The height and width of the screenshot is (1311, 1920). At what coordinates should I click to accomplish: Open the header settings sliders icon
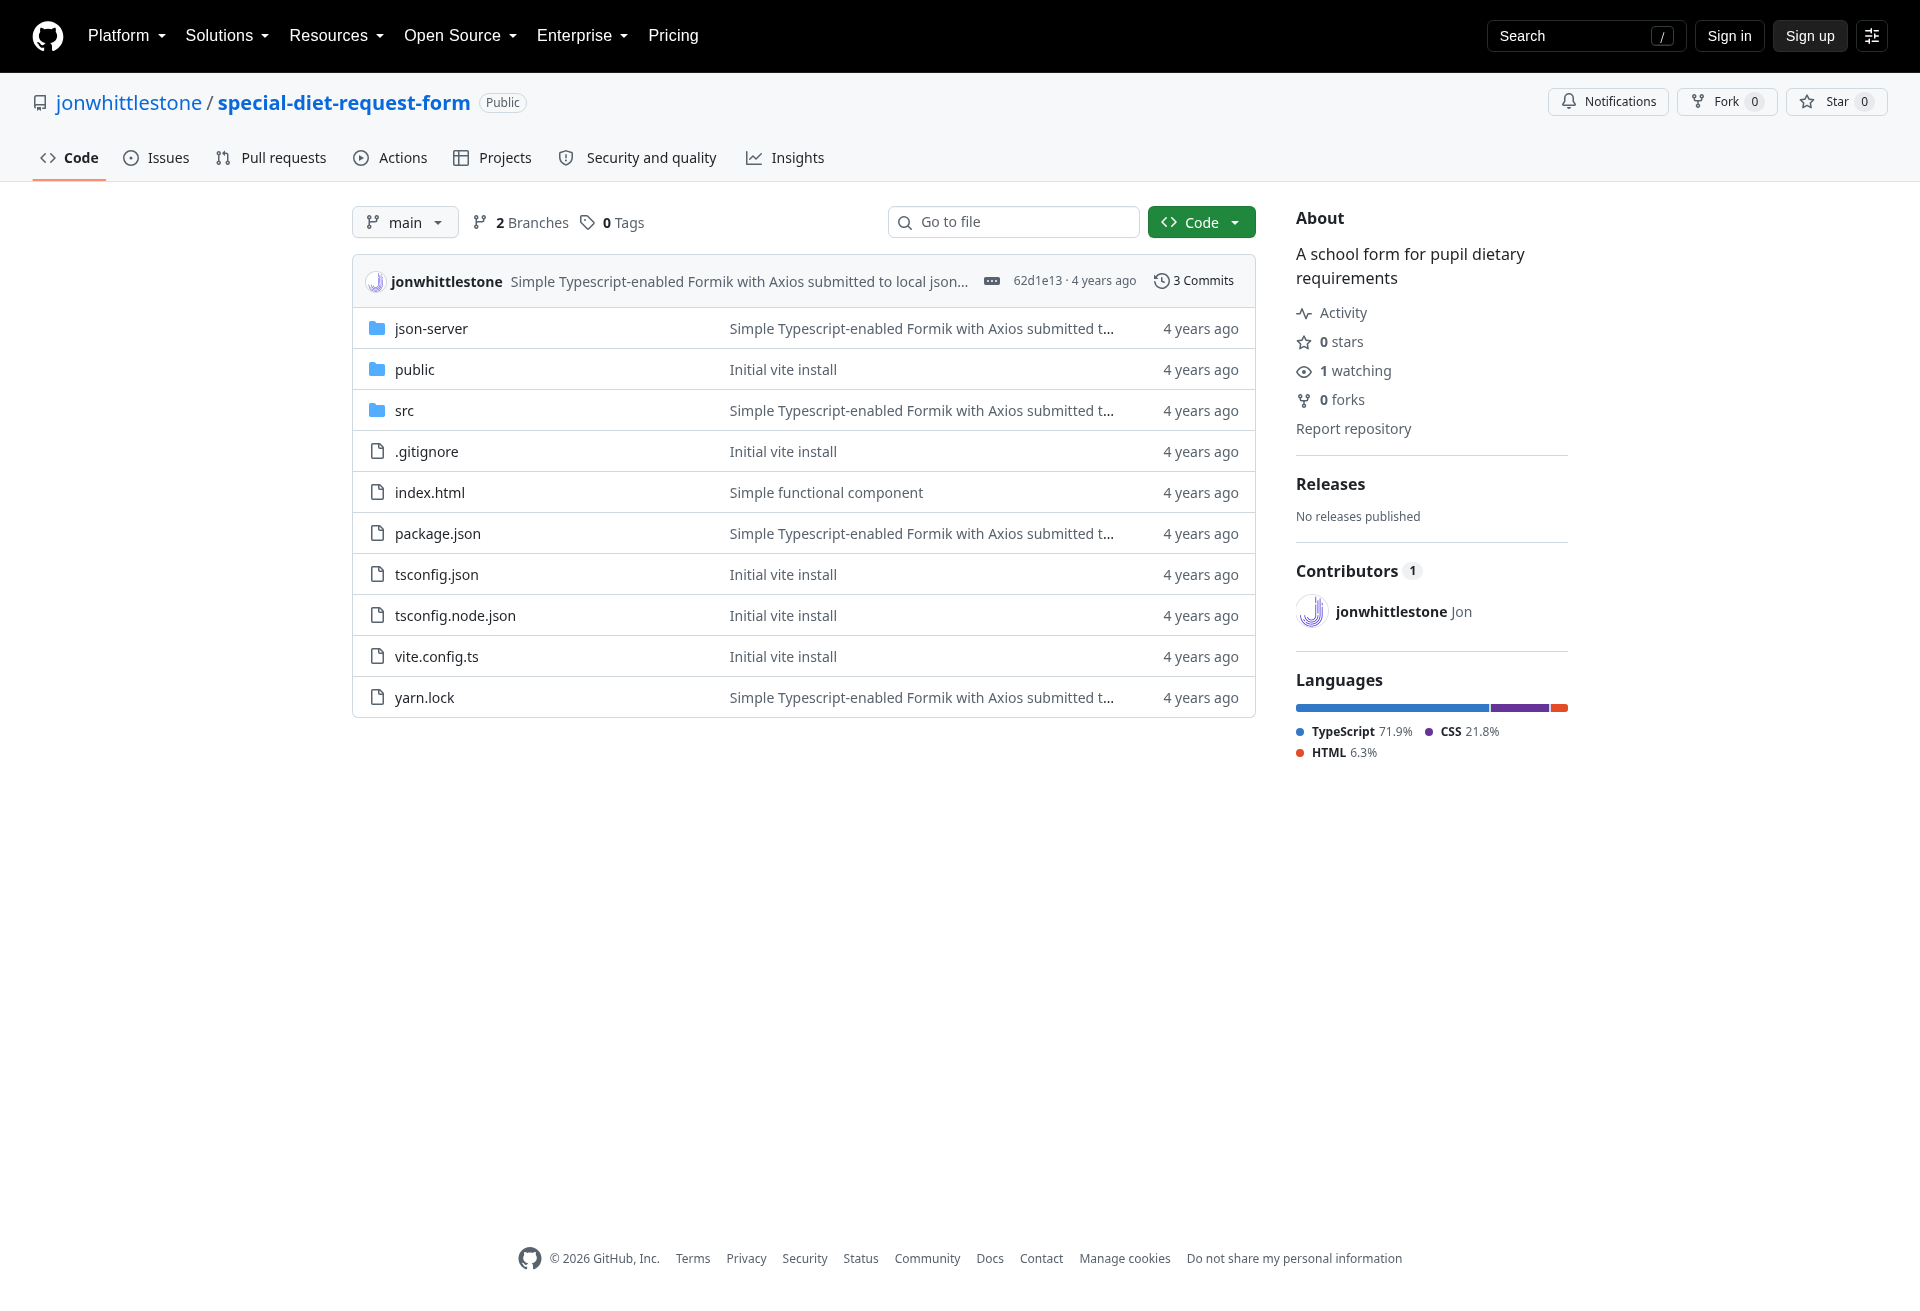(x=1872, y=36)
